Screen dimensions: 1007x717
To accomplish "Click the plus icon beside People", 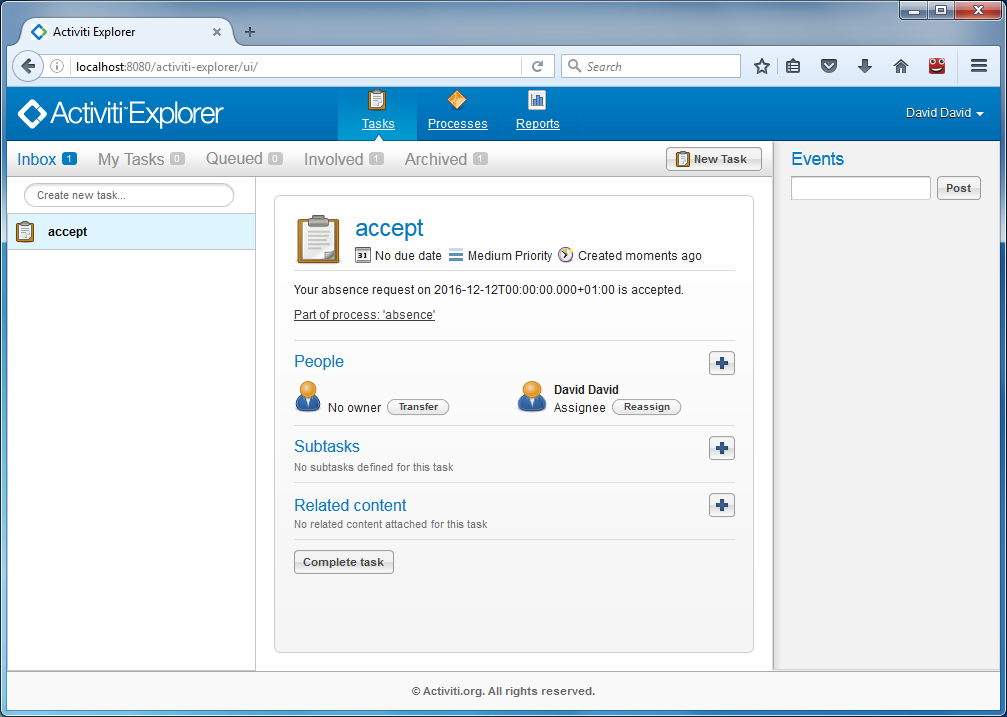I will point(722,363).
